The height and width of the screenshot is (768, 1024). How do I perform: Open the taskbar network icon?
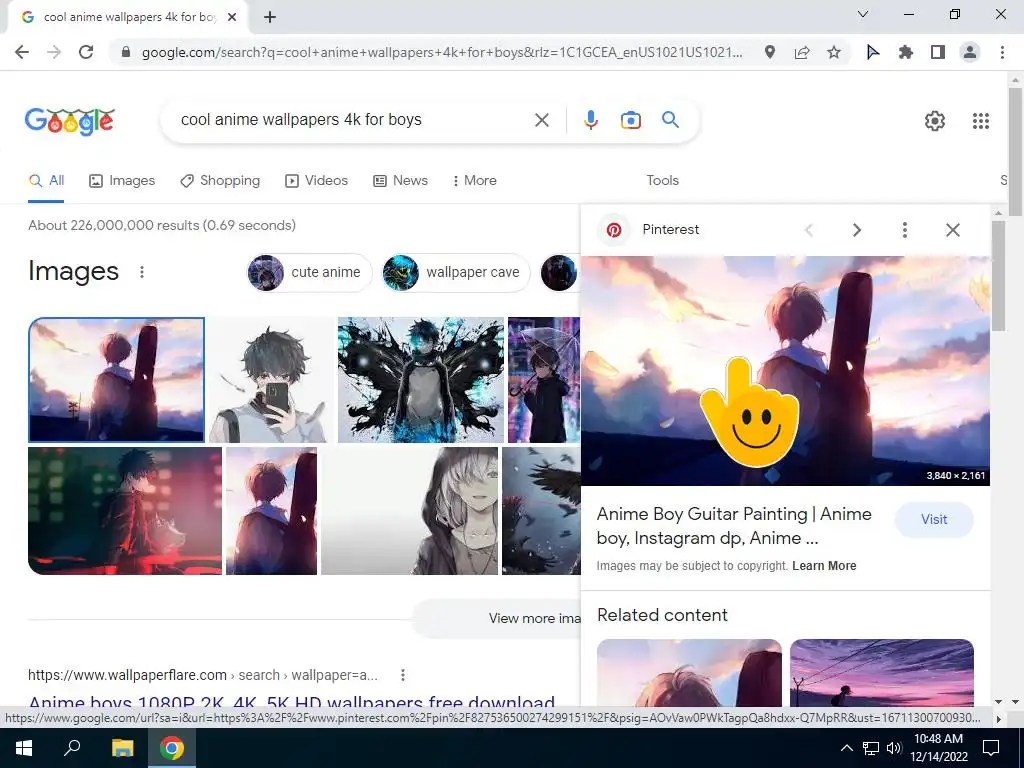pos(871,748)
